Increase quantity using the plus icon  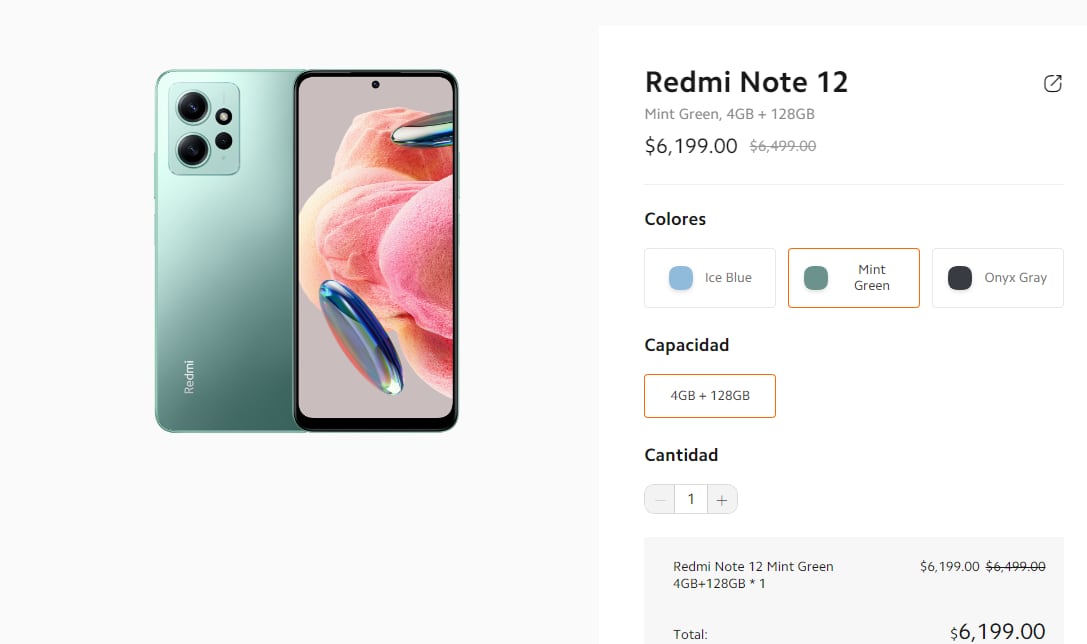(x=722, y=498)
